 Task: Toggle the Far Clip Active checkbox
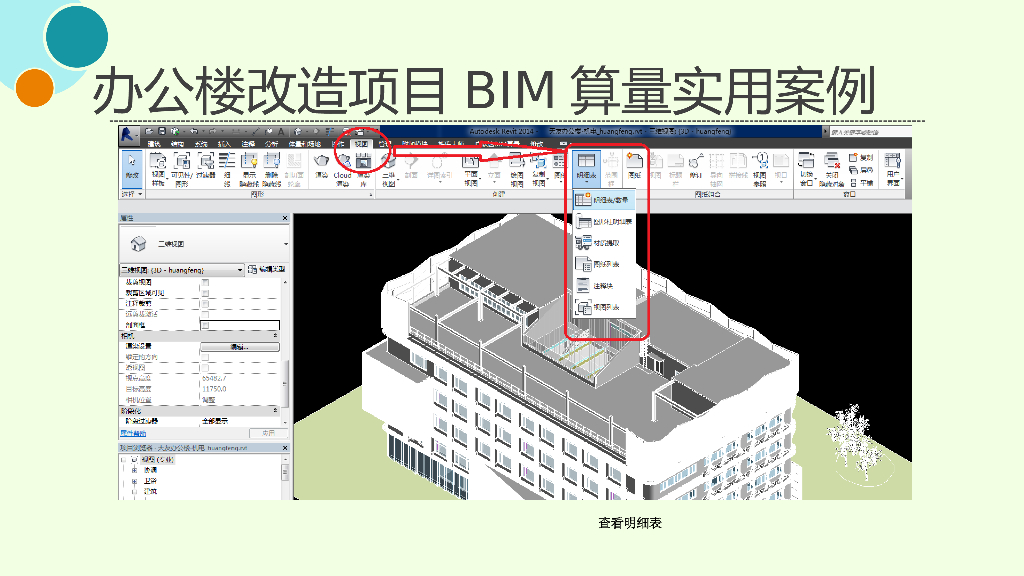205,314
